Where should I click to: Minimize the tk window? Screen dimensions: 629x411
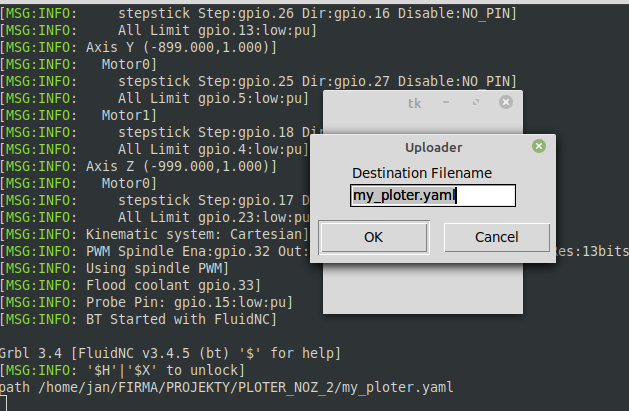point(446,102)
